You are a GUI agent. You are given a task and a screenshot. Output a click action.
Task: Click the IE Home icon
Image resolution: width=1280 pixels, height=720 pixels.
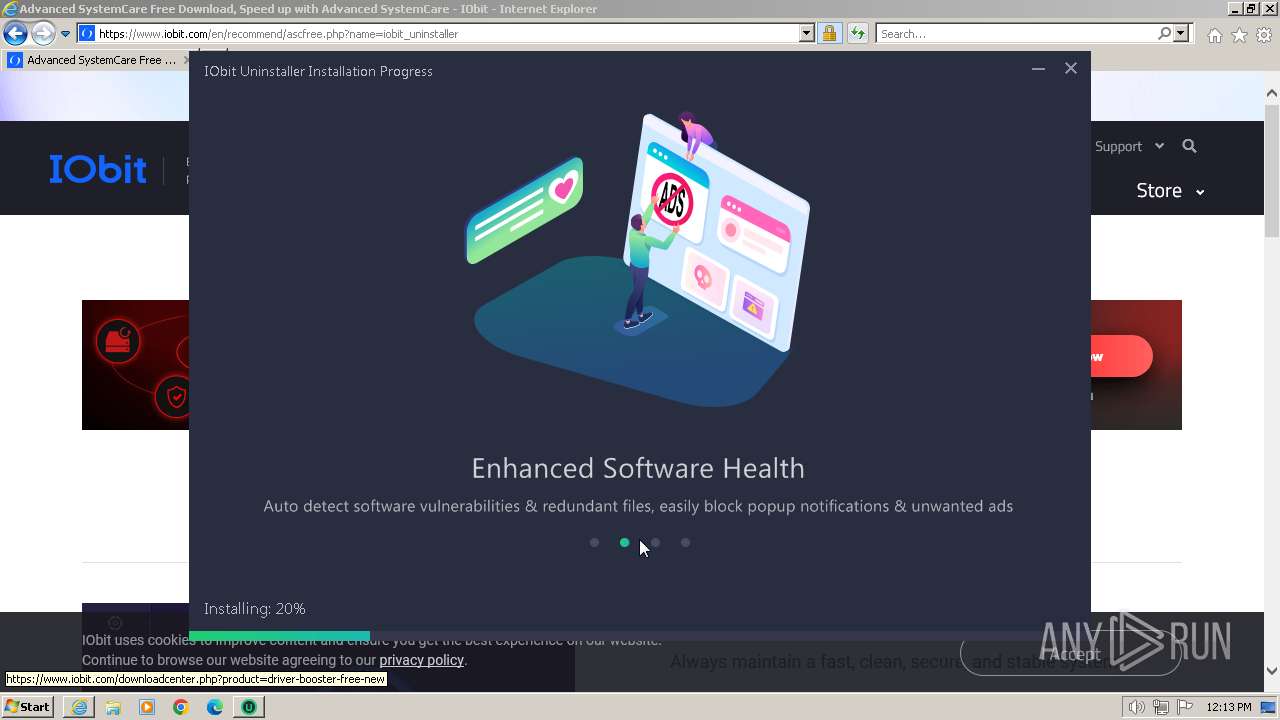pos(1214,35)
